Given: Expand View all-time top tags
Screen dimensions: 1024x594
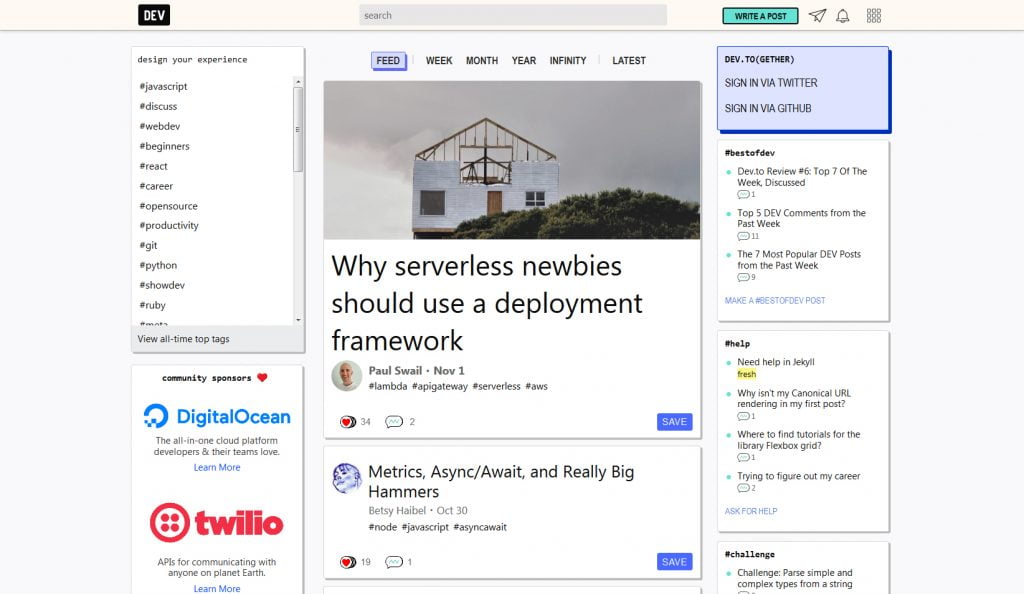Looking at the screenshot, I should coord(184,339).
